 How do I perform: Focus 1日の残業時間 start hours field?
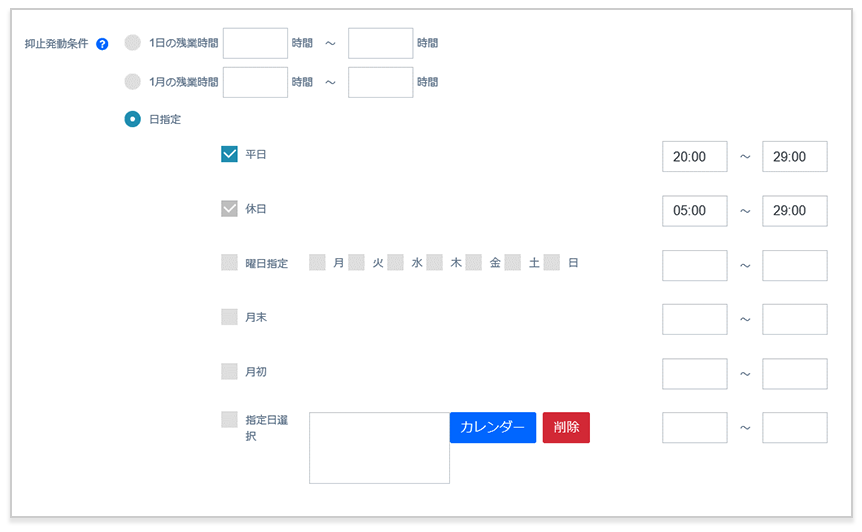coord(255,43)
